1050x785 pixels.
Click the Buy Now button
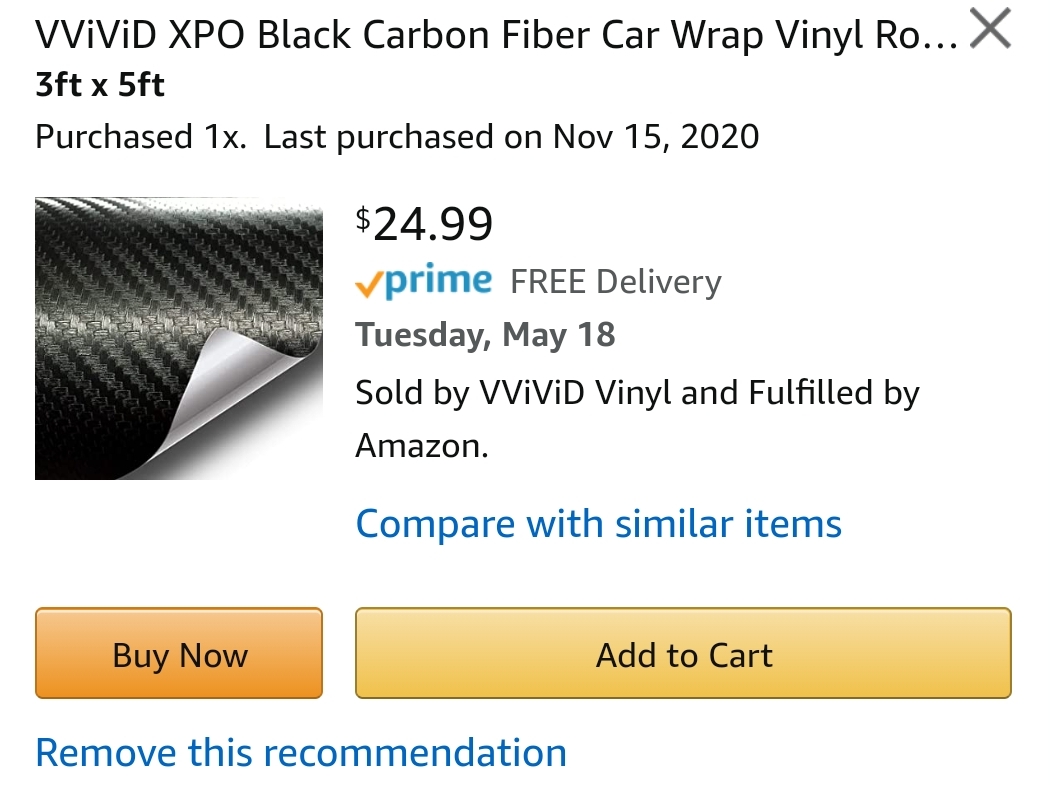179,653
